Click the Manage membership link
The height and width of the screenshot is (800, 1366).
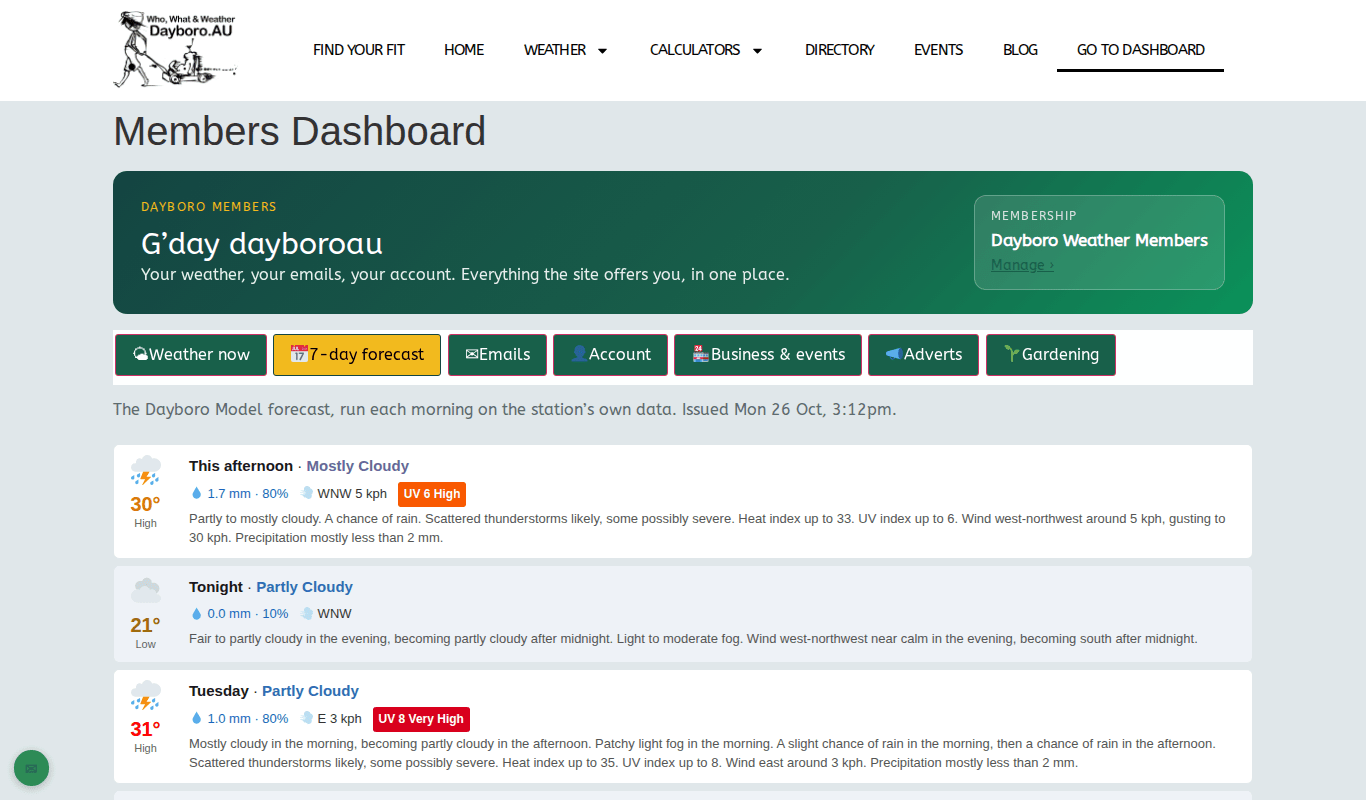click(x=1022, y=265)
